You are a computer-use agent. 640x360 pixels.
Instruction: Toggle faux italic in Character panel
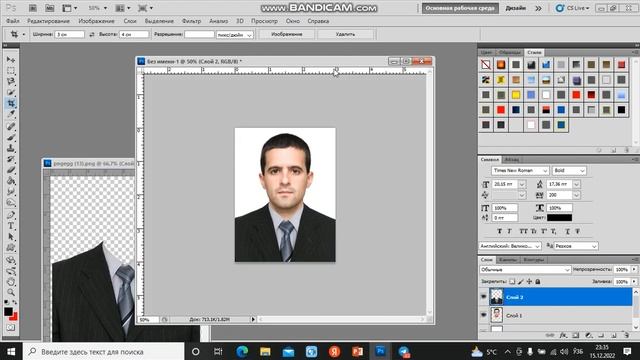point(509,231)
